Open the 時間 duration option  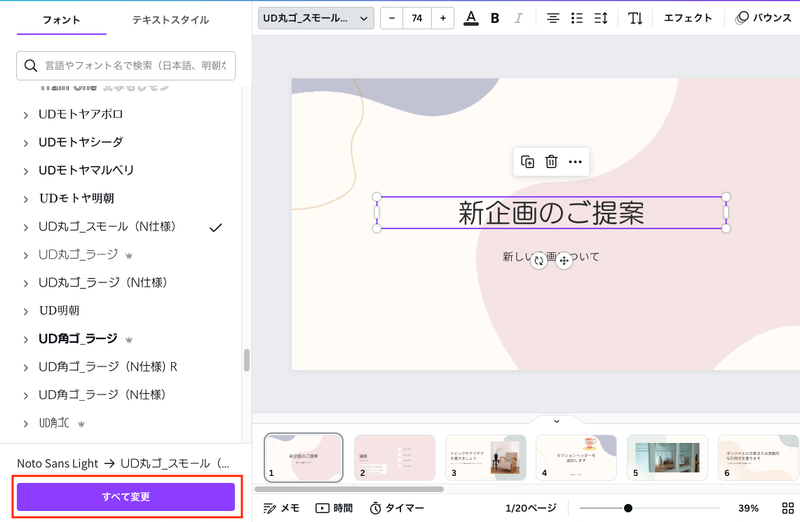coord(334,508)
